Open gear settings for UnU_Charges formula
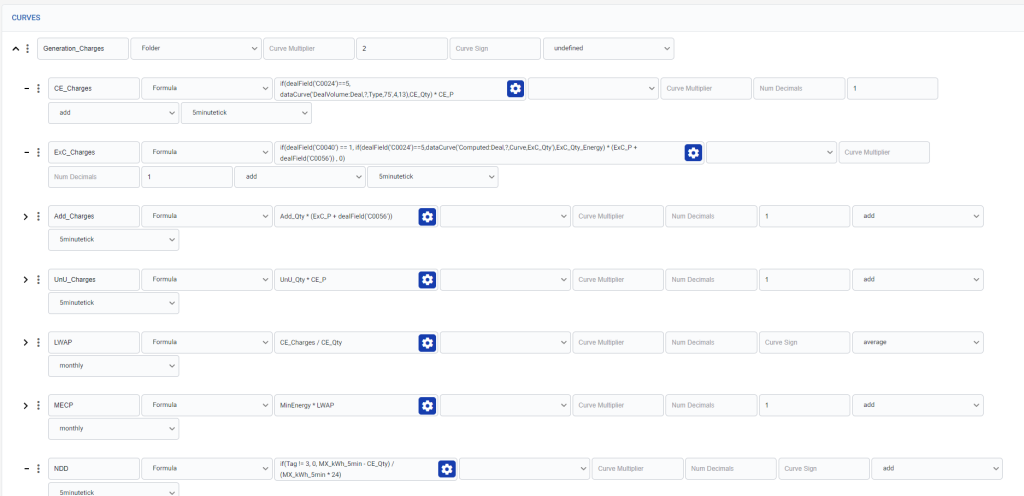1024x496 pixels. click(x=427, y=279)
